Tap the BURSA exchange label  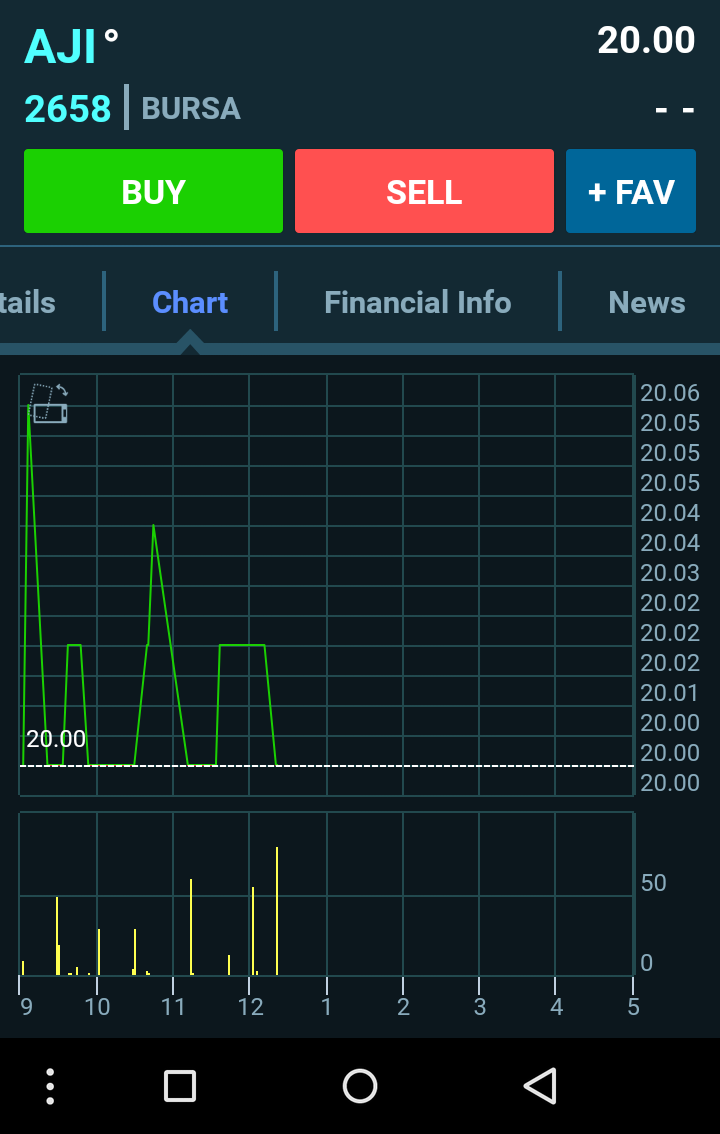click(x=191, y=108)
